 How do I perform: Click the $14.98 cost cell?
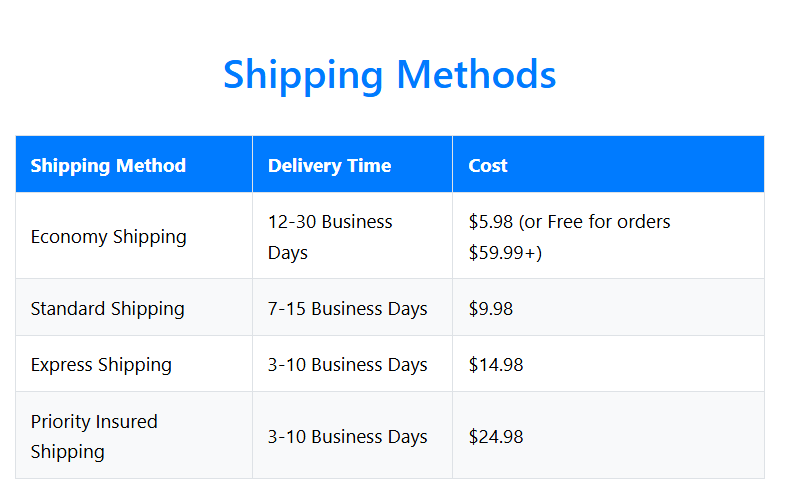[x=496, y=365]
